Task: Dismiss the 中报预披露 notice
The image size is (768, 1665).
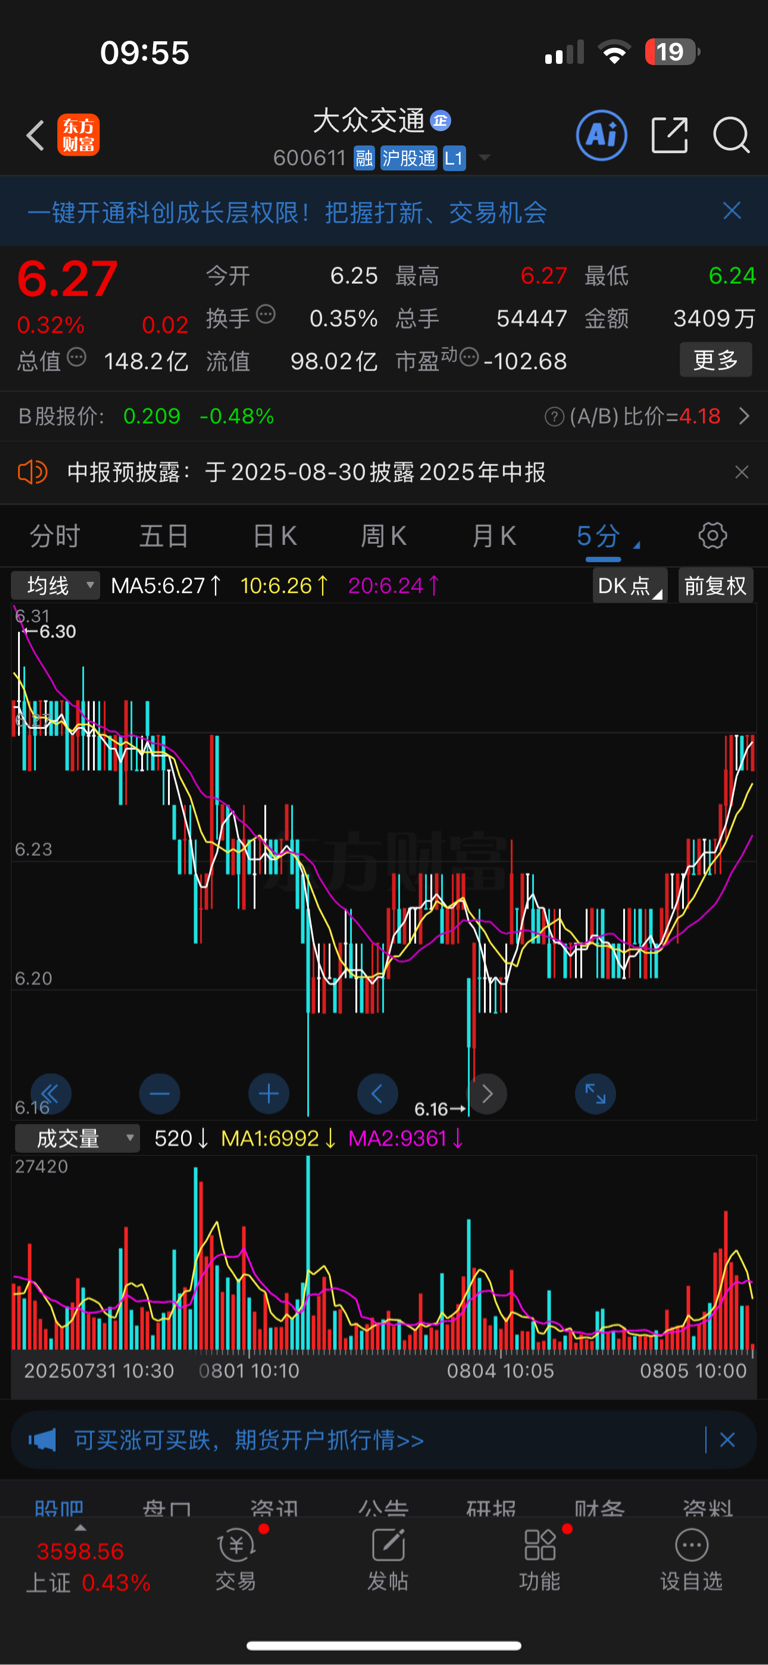Action: pyautogui.click(x=741, y=472)
